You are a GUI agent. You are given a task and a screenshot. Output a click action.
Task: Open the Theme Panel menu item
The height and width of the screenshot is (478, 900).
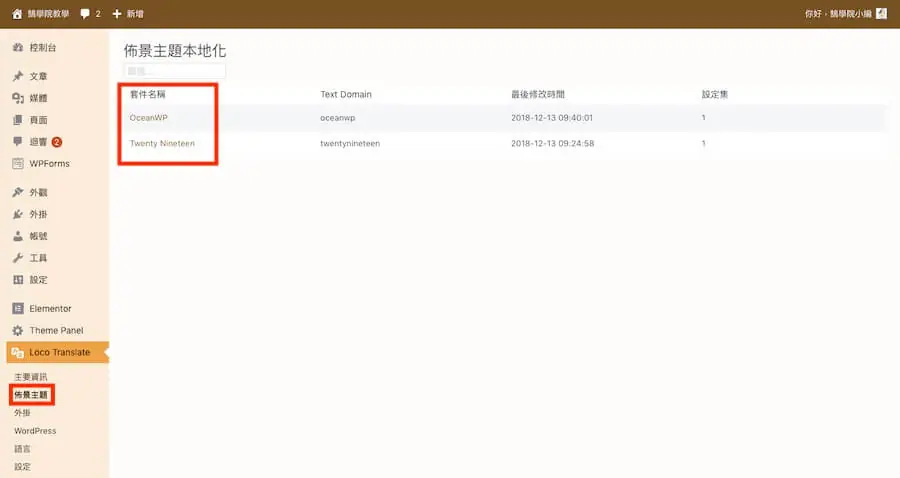55,330
